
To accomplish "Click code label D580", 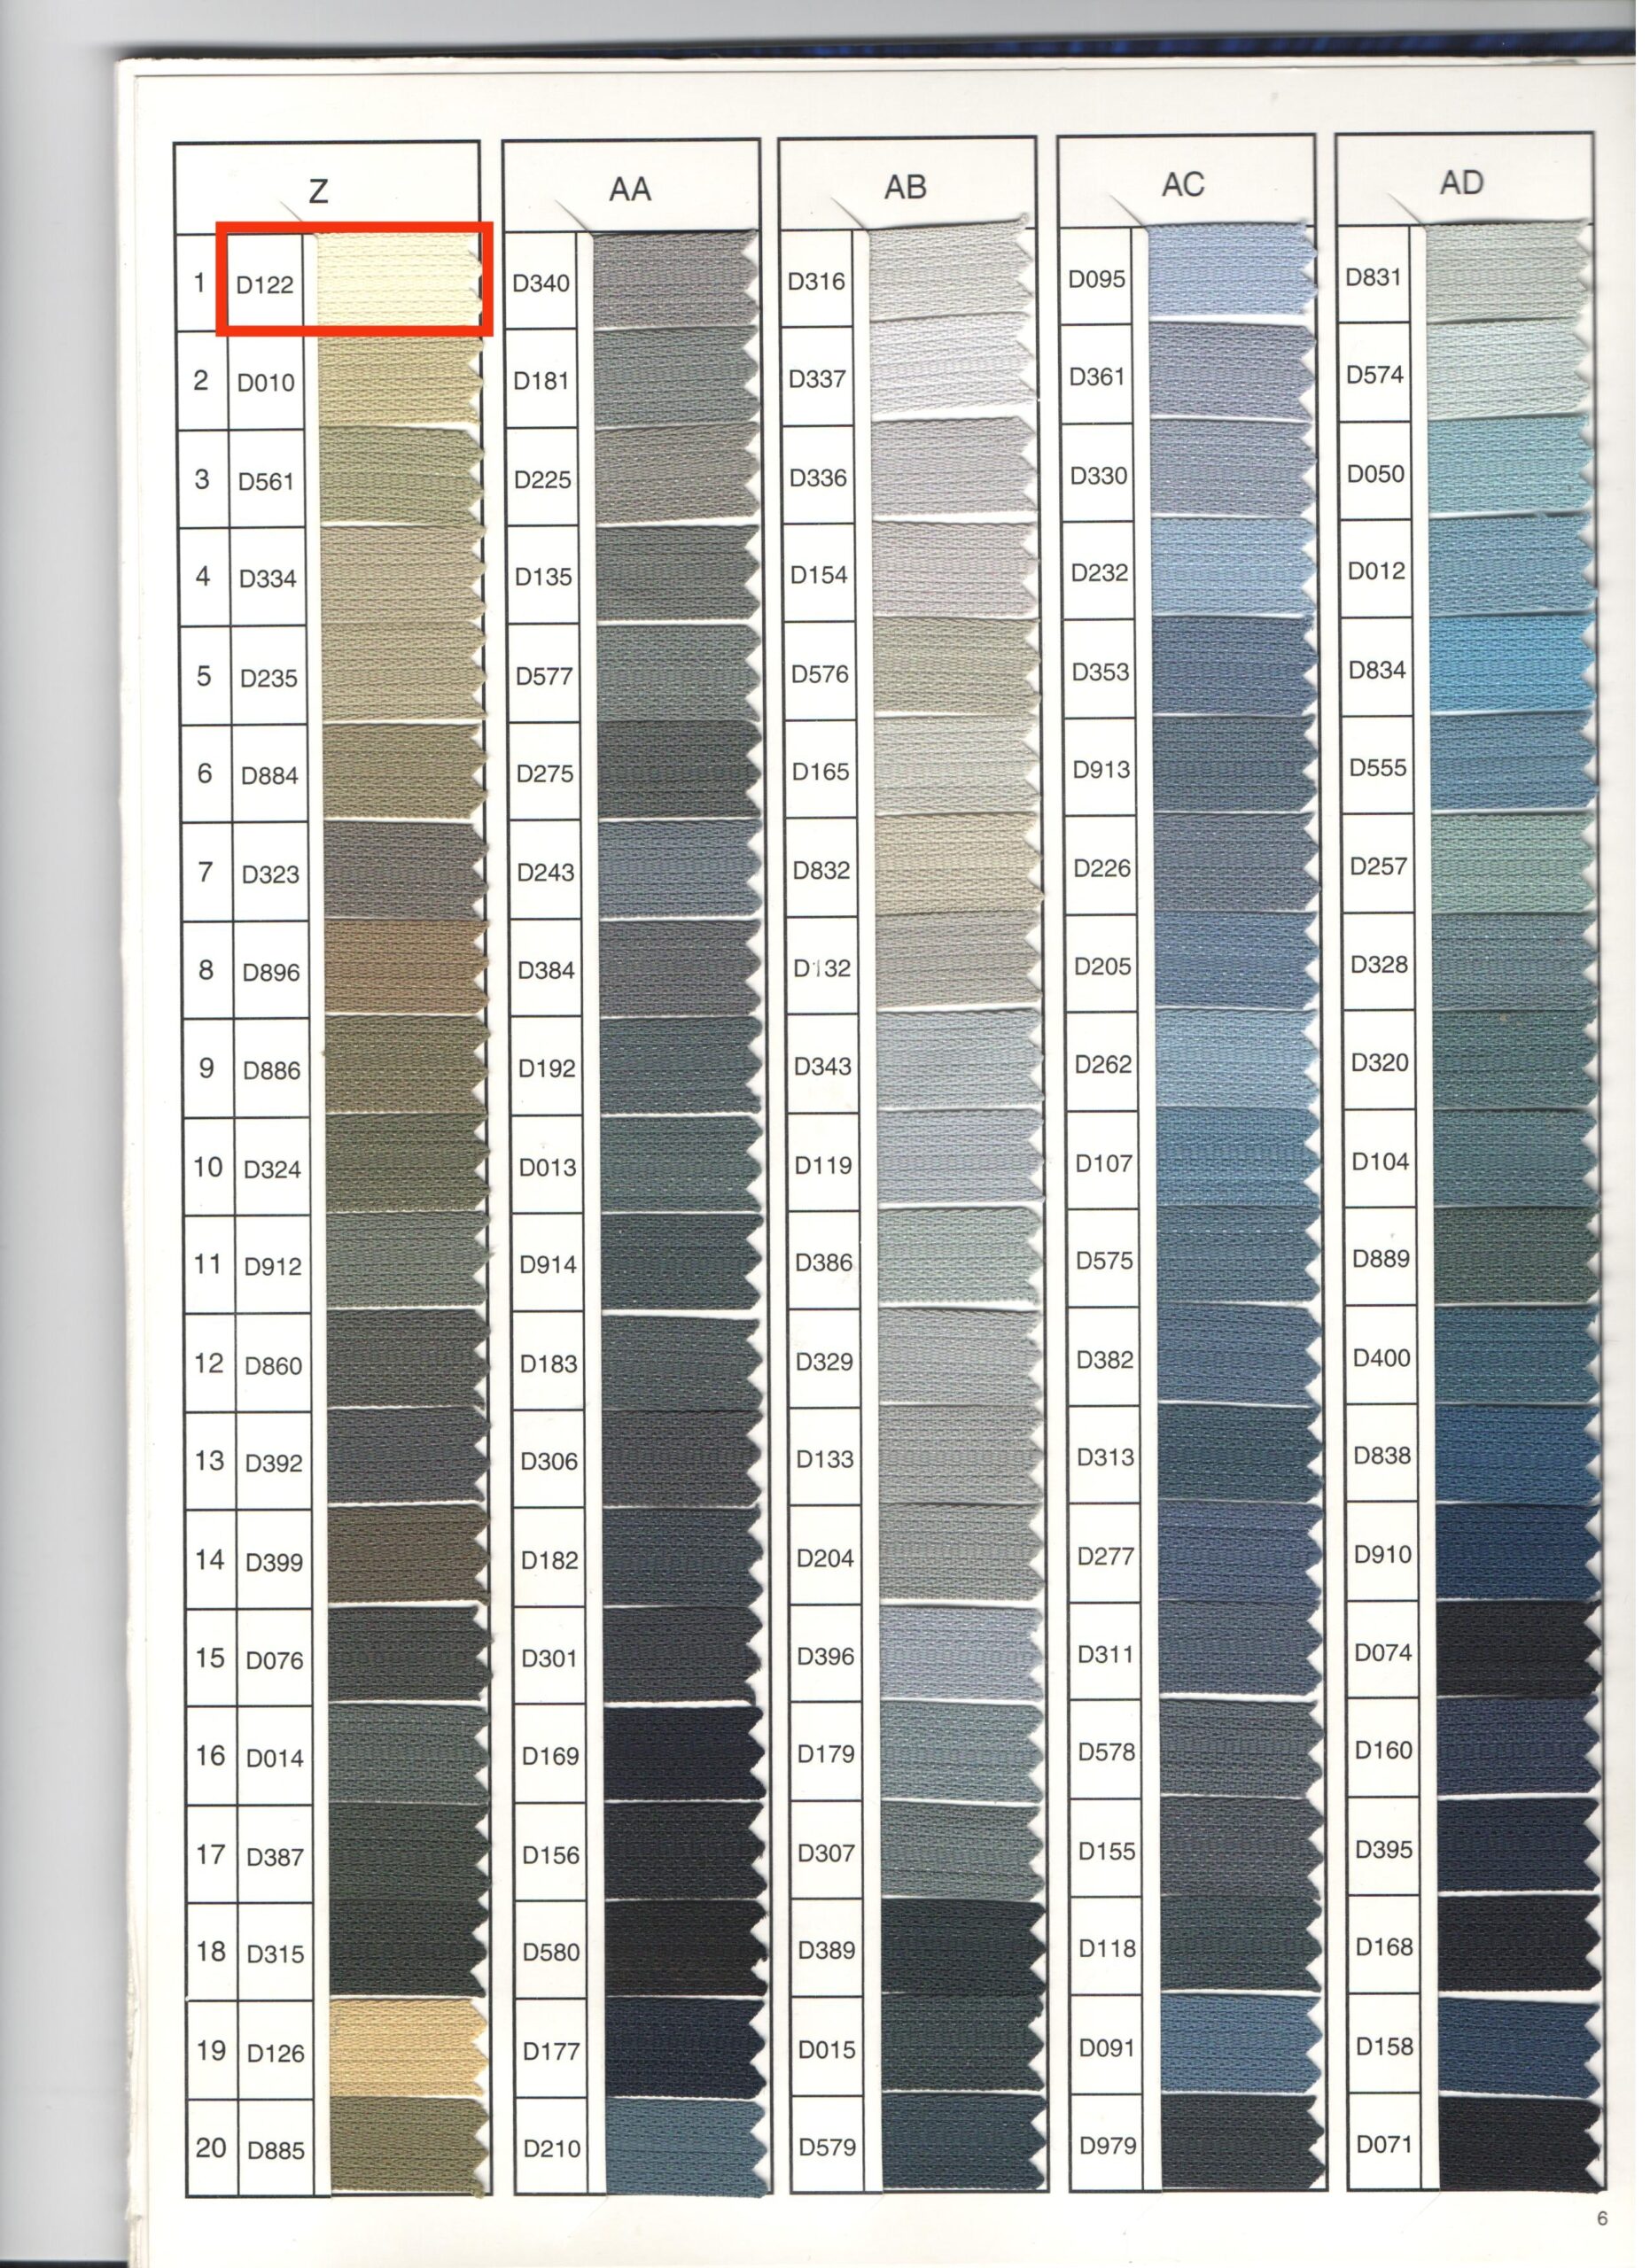I will click(x=551, y=1951).
